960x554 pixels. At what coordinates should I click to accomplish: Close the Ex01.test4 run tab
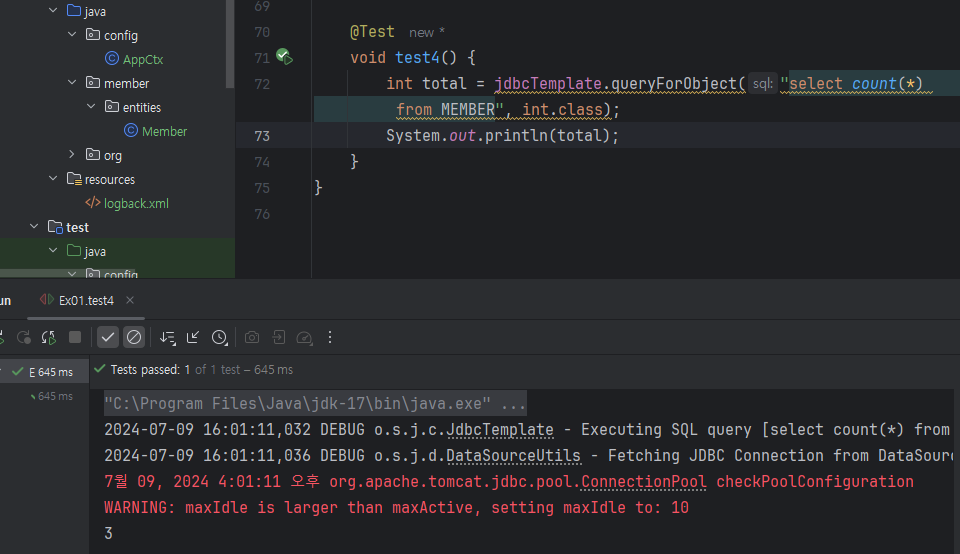tap(130, 300)
